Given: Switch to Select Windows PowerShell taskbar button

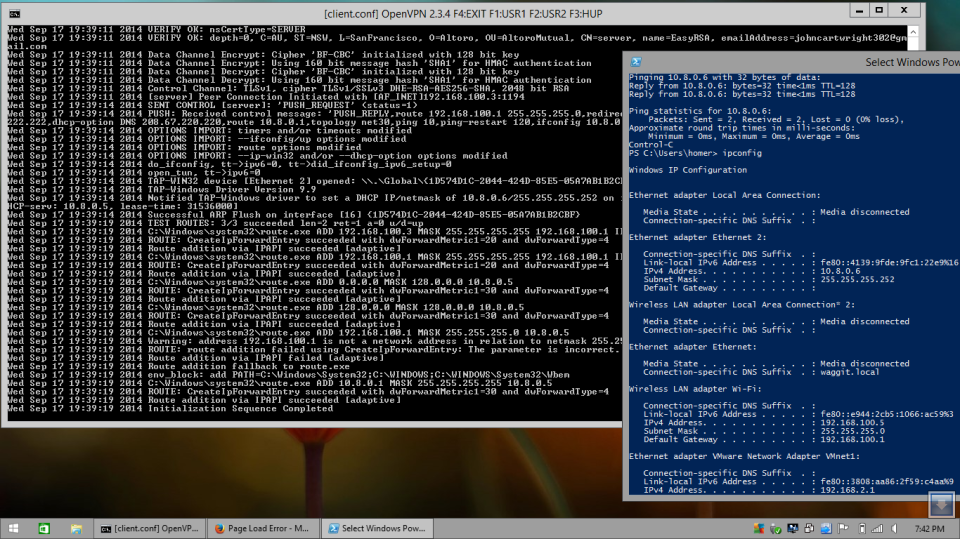Looking at the screenshot, I should click(x=377, y=529).
